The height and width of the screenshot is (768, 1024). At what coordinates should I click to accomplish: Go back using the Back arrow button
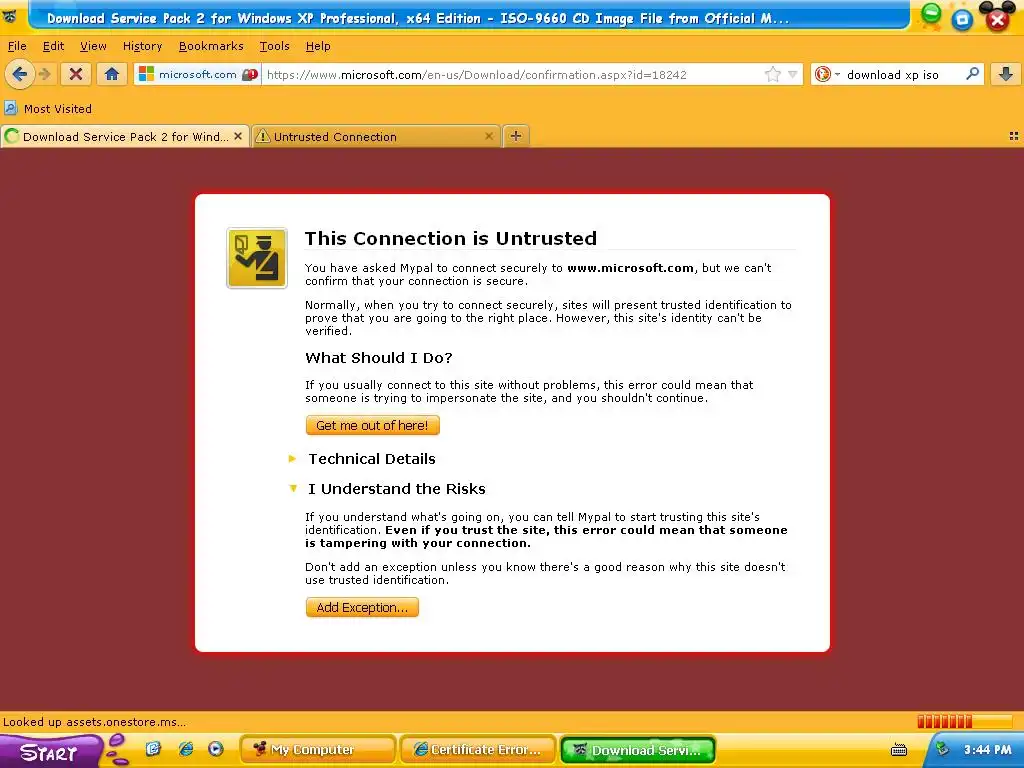coord(20,74)
